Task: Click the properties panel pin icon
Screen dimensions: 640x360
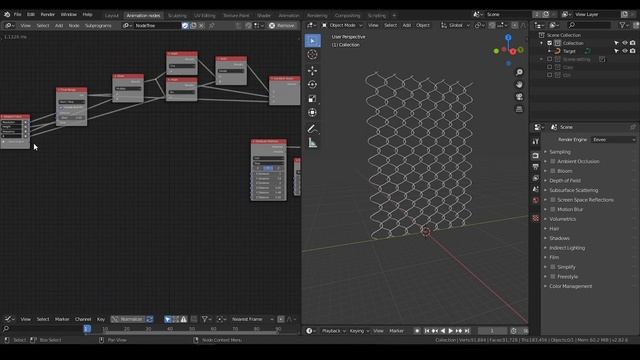Action: coord(633,127)
